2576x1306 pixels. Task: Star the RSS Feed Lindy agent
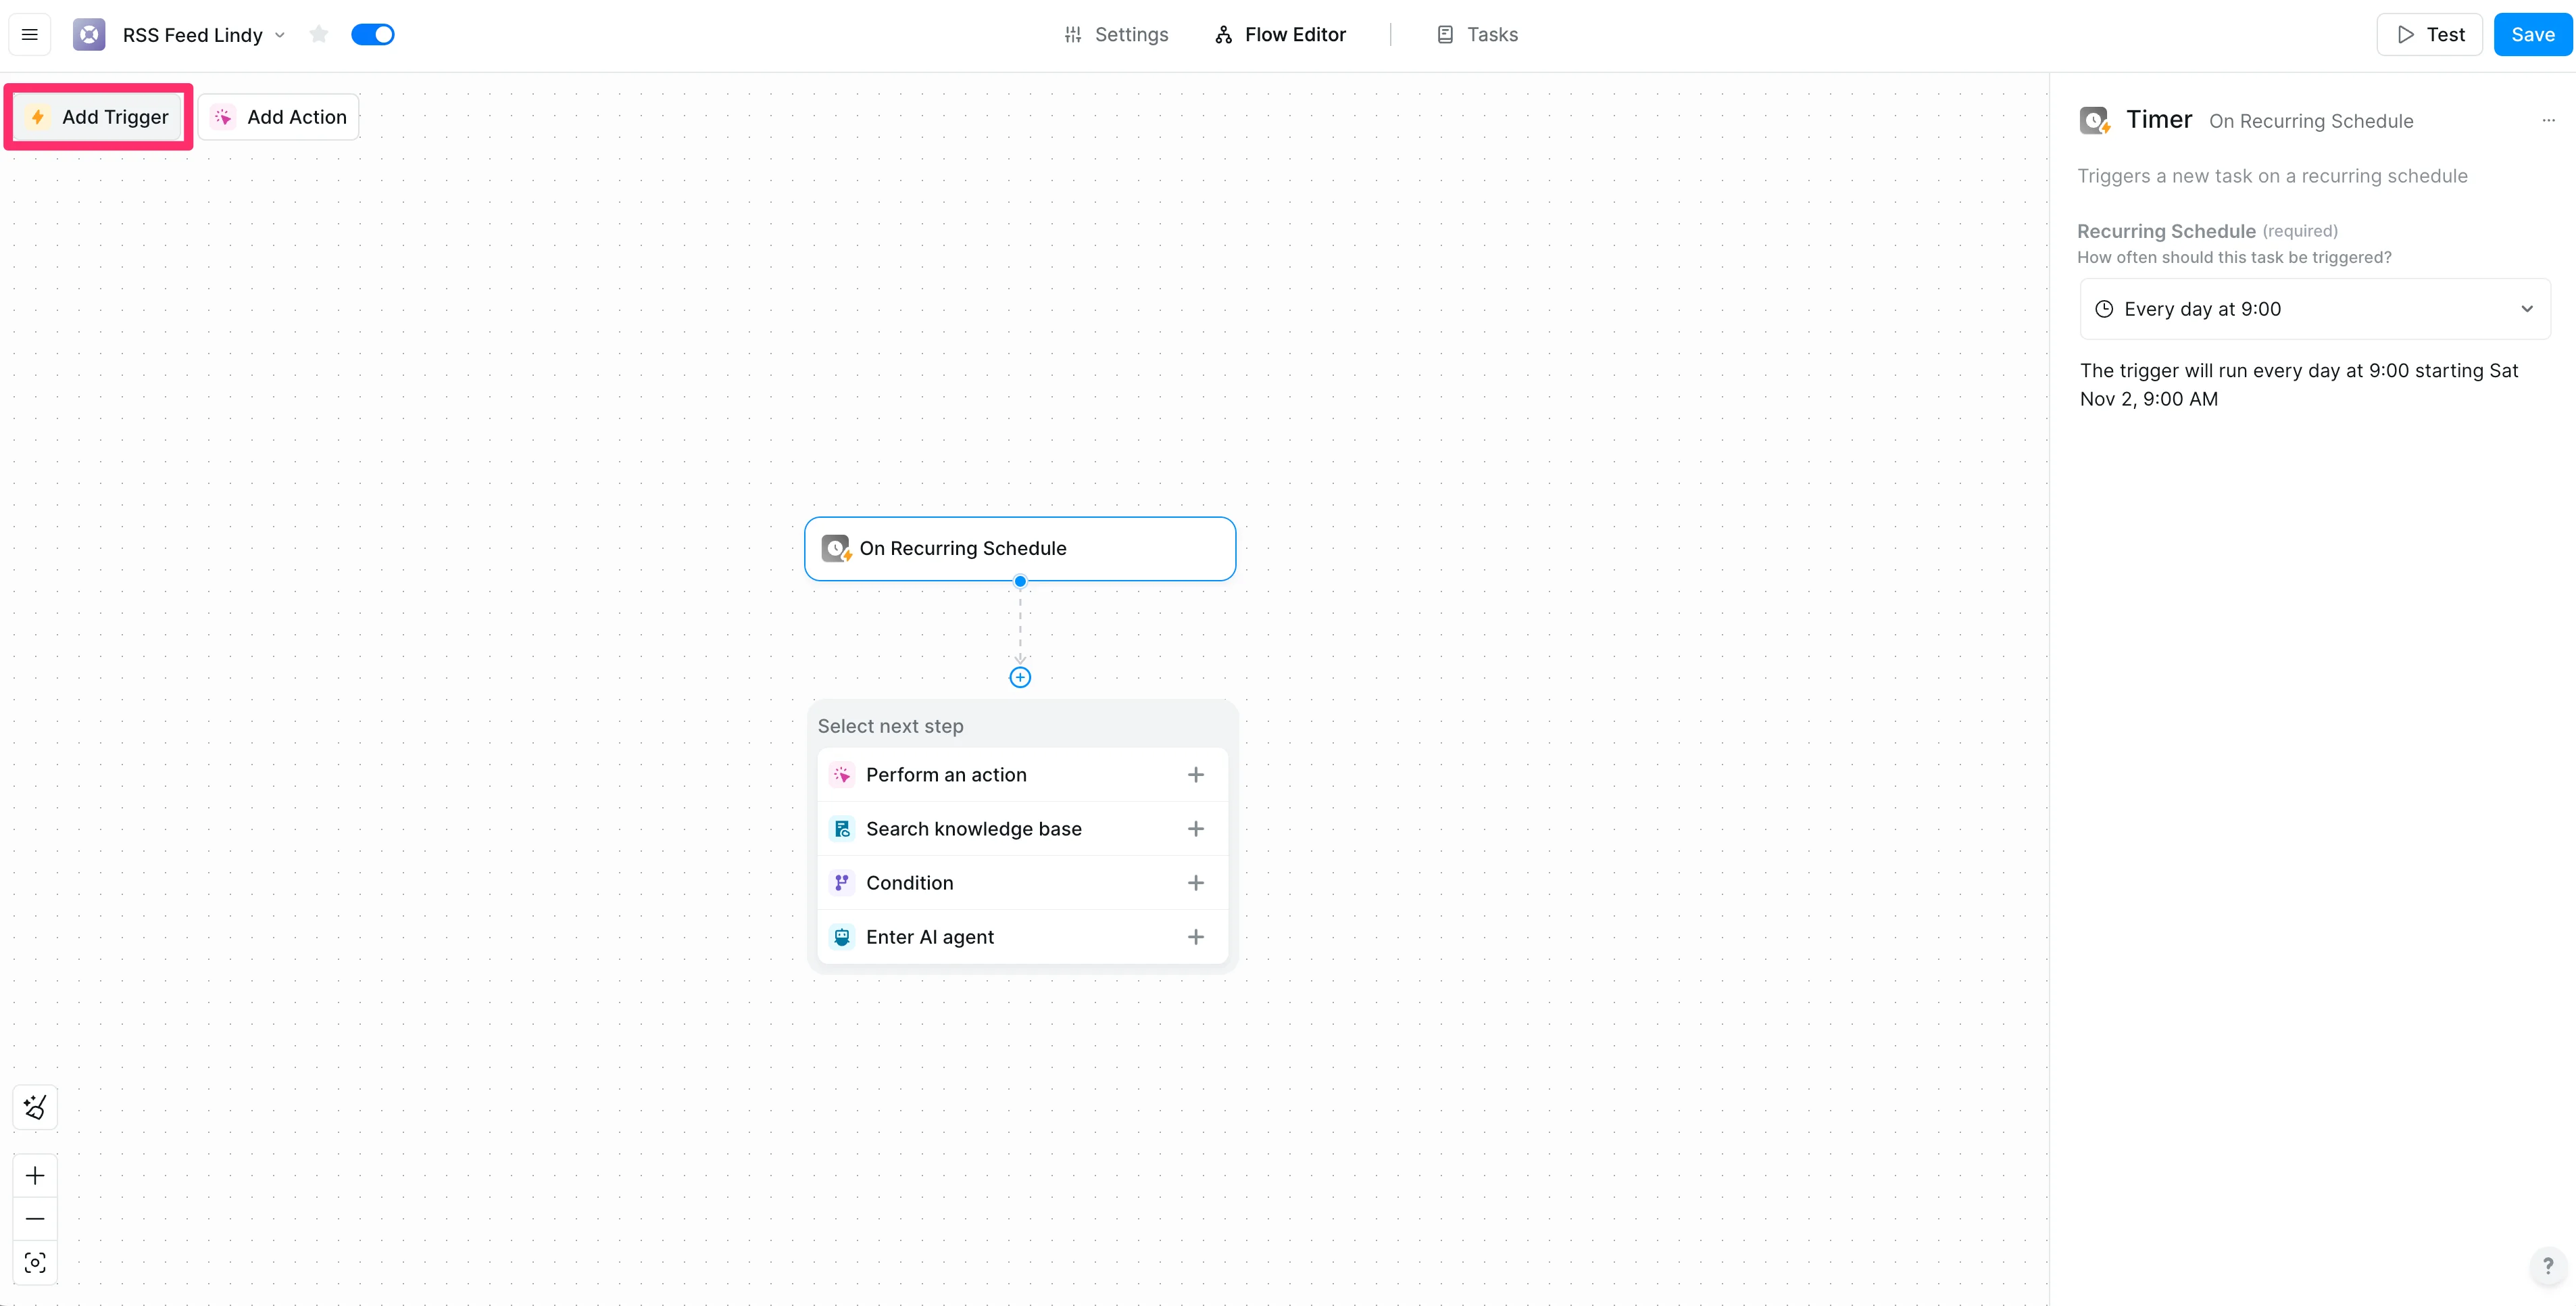coord(319,35)
